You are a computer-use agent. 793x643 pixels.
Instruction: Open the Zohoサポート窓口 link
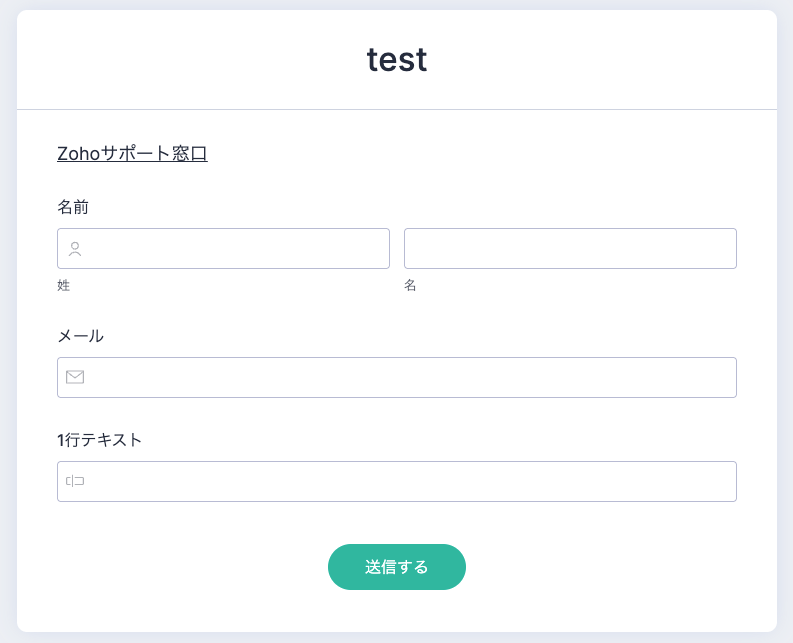click(132, 154)
